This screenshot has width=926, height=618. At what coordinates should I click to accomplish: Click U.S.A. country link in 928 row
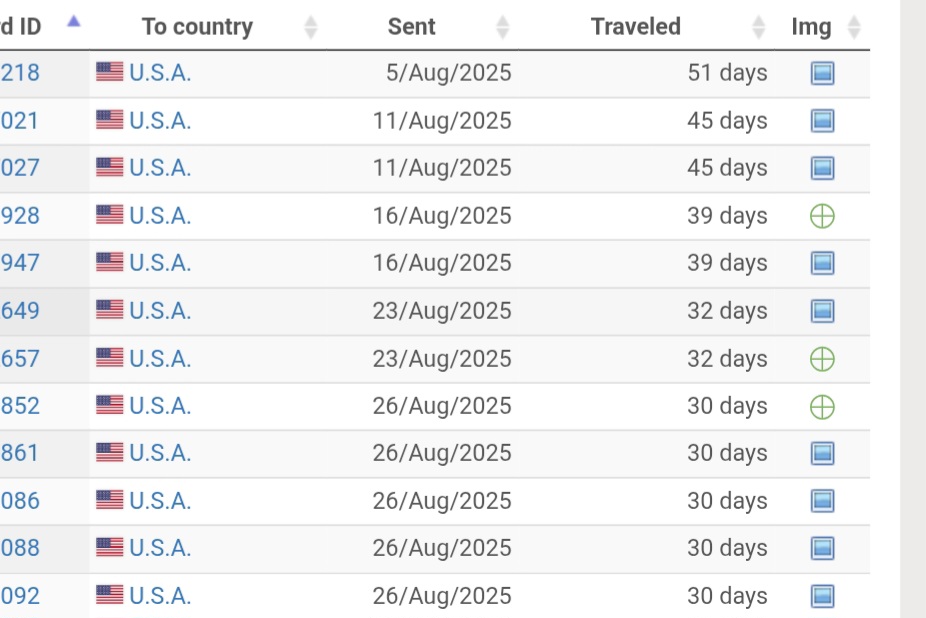tap(160, 216)
